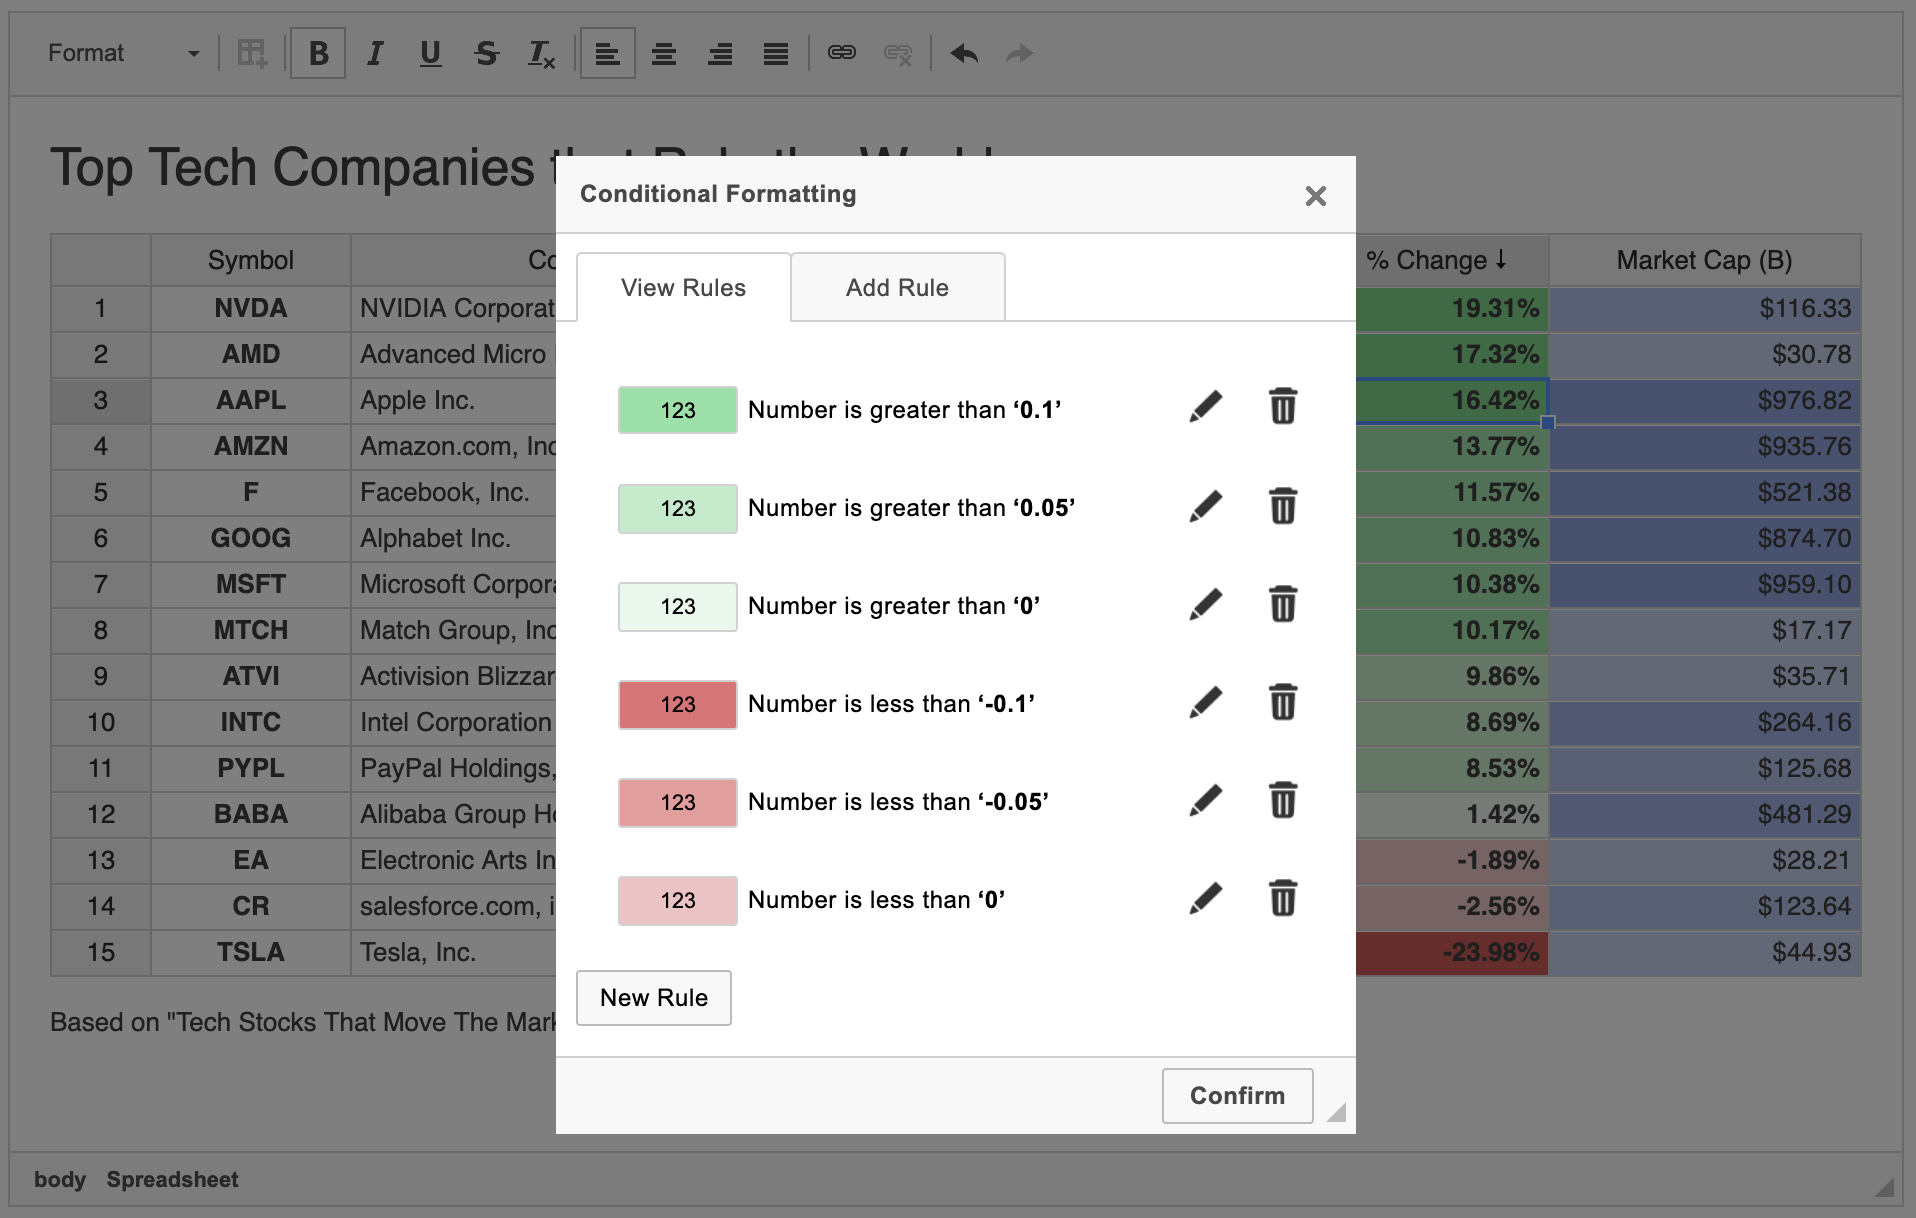
Task: Select the $976.82 market cap cell
Action: click(x=1705, y=400)
